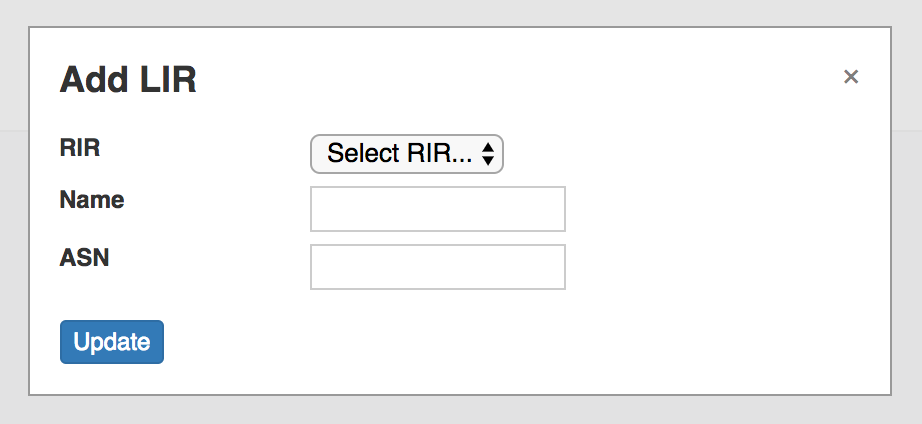Open the Select RIR dropdown
The width and height of the screenshot is (922, 424).
click(x=407, y=154)
